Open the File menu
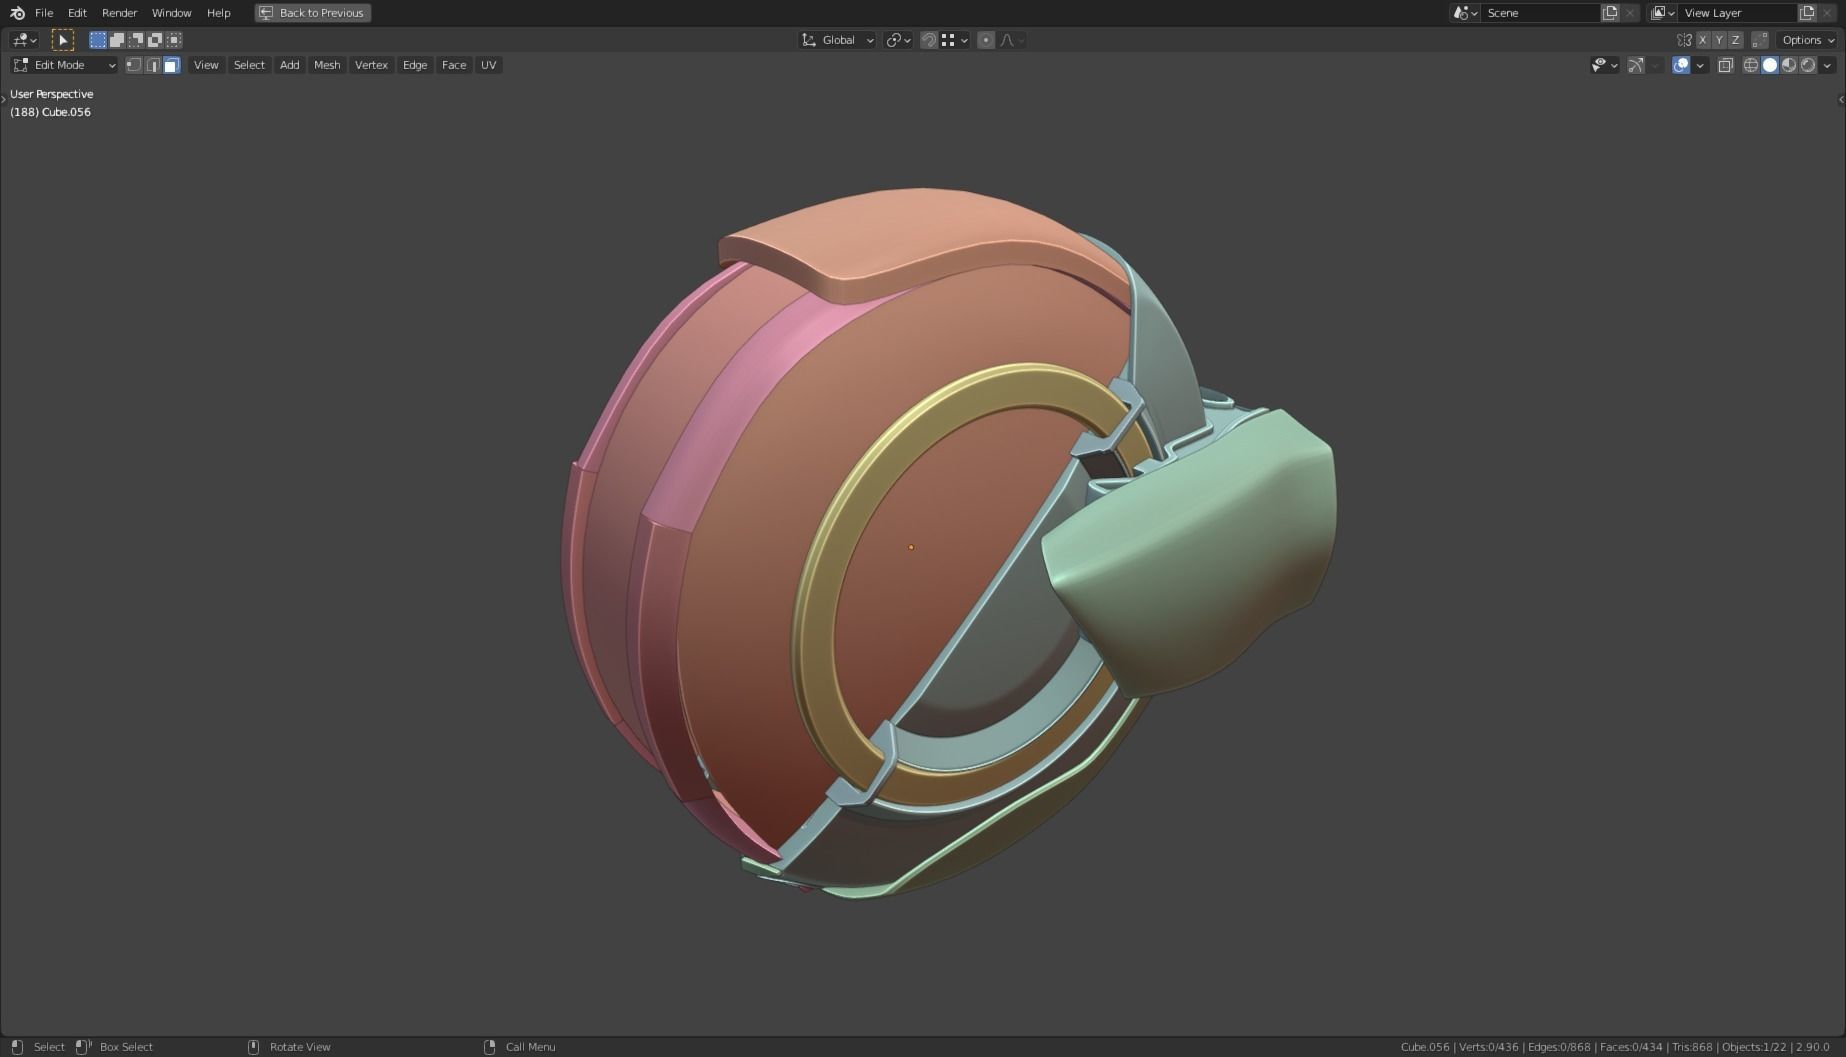Viewport: 1846px width, 1057px height. (44, 13)
